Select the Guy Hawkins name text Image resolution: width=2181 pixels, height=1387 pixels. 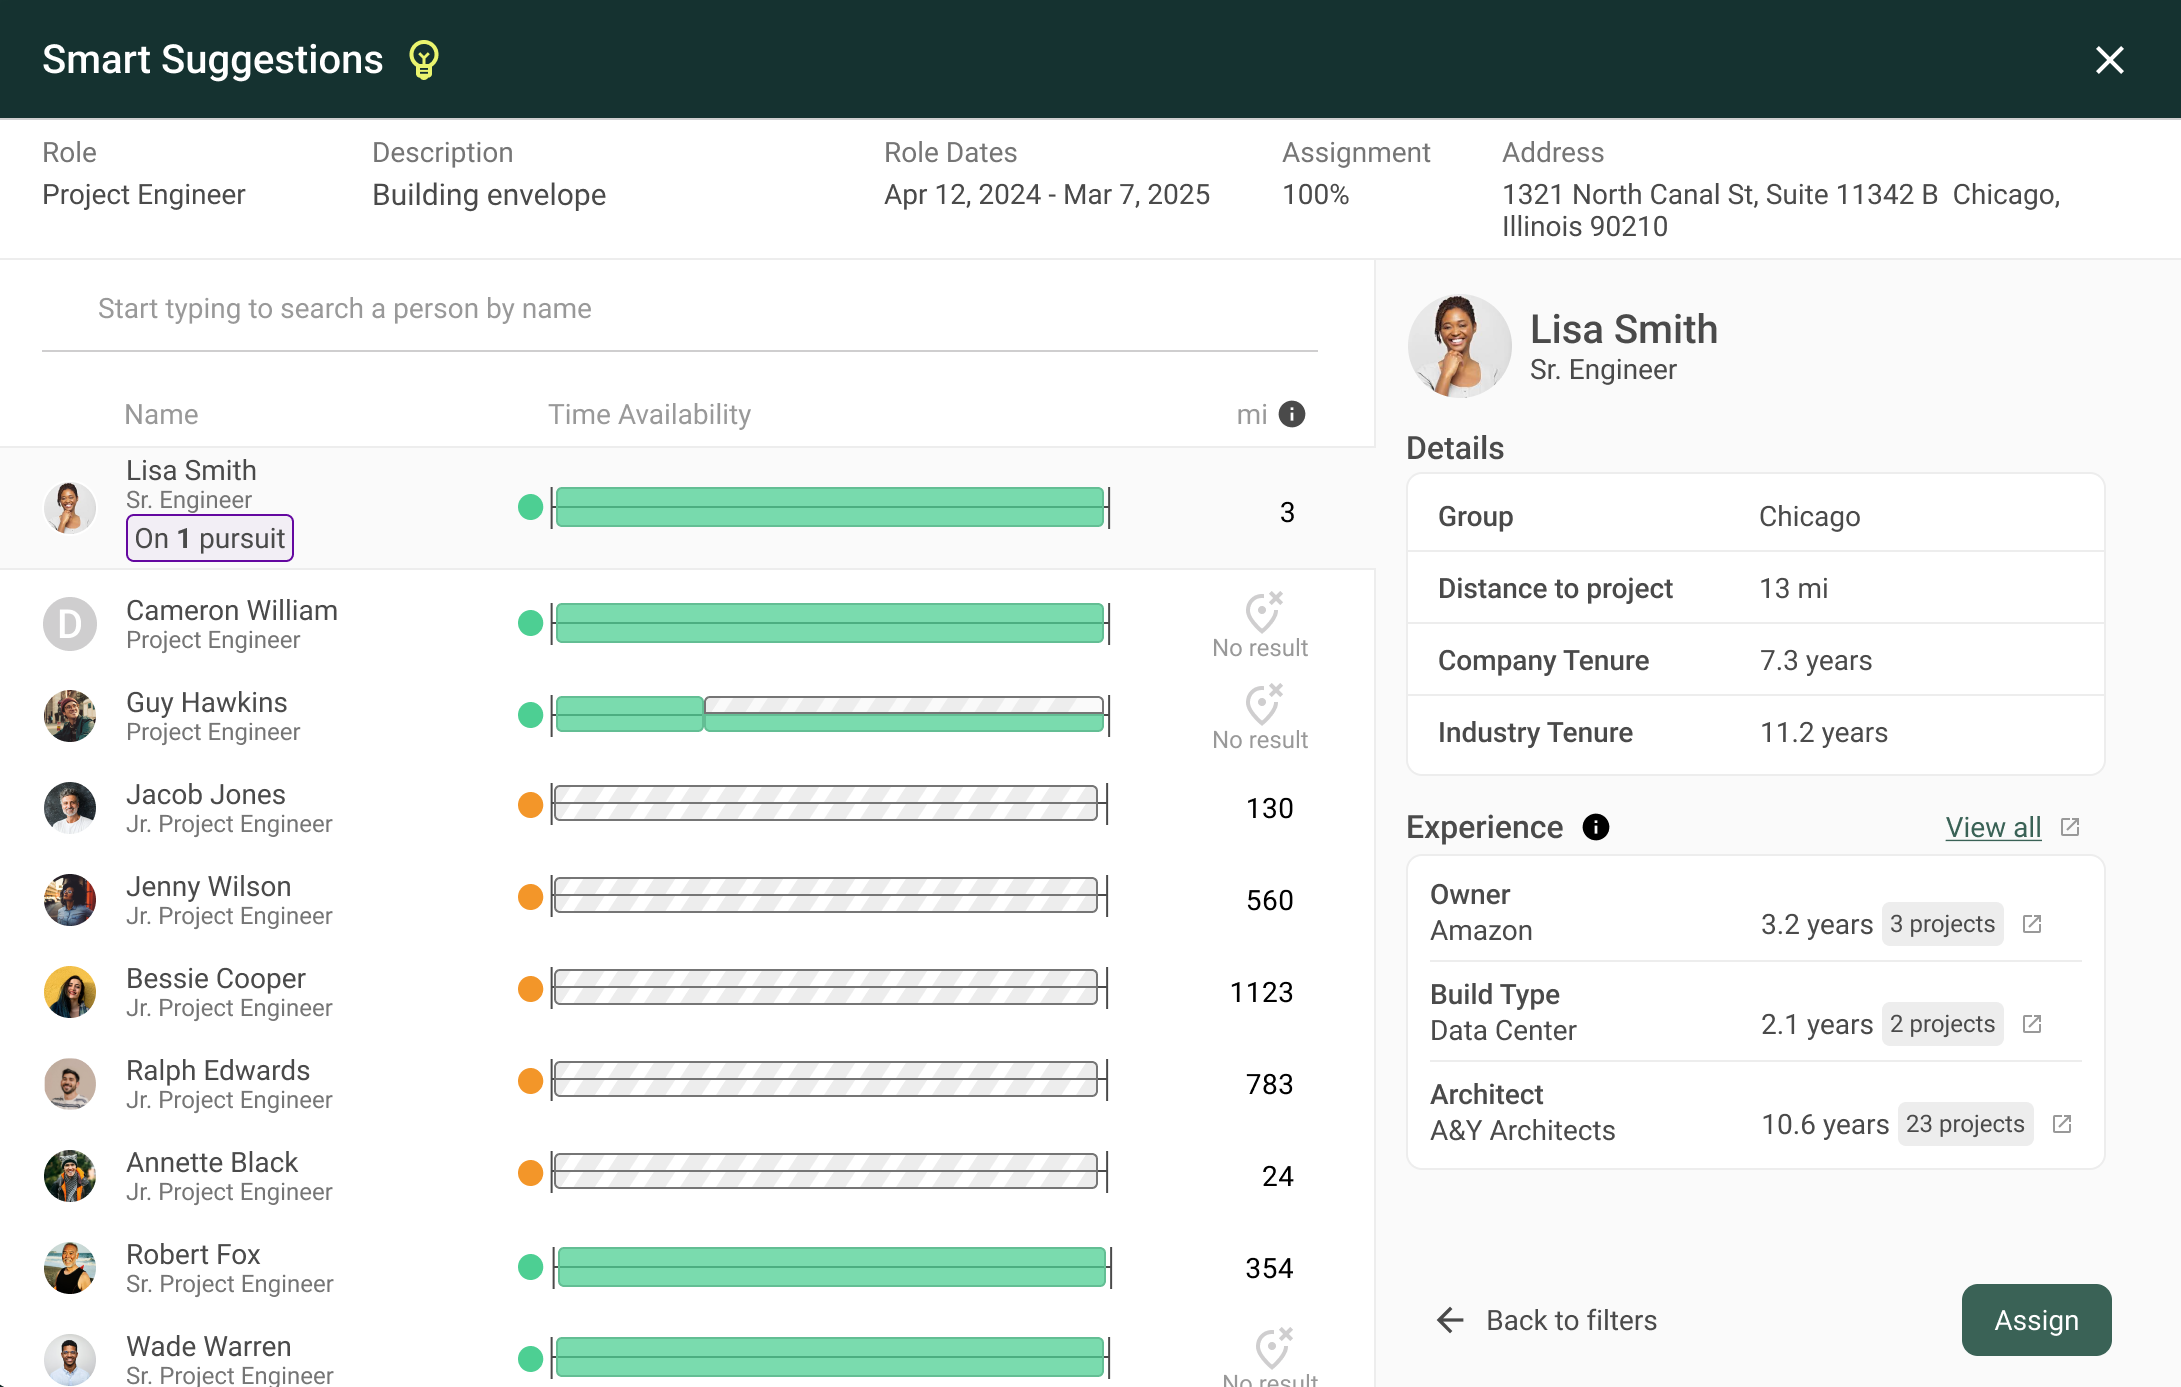[x=207, y=702]
